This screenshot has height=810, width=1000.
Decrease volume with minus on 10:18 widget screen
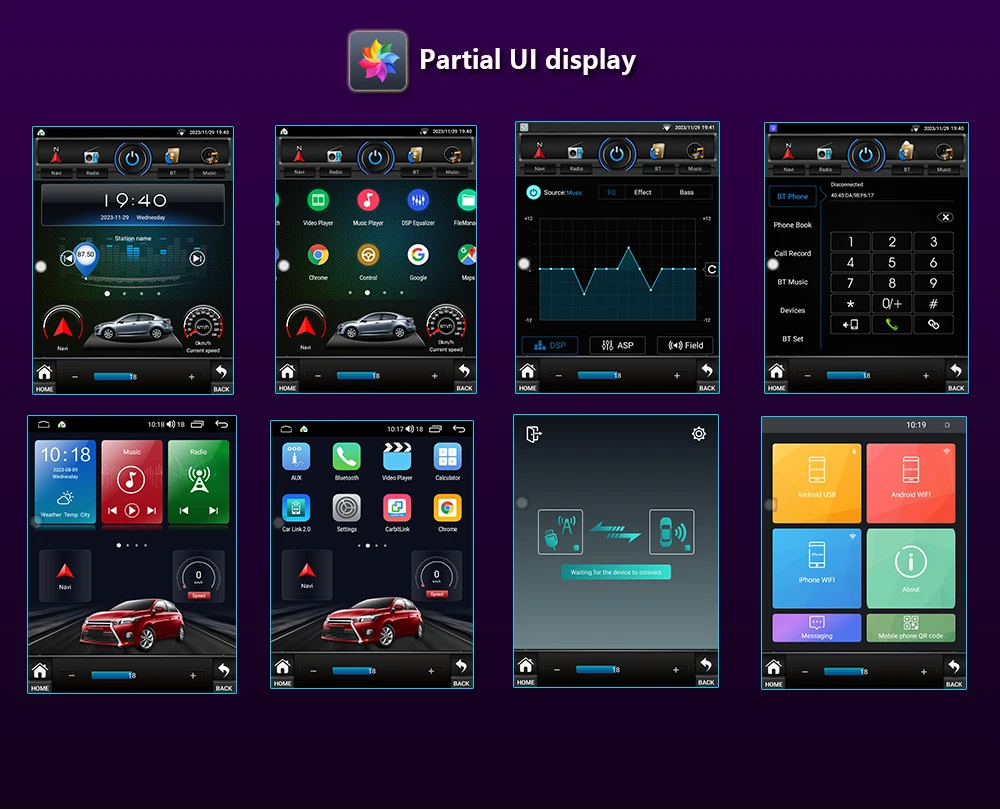click(x=71, y=675)
